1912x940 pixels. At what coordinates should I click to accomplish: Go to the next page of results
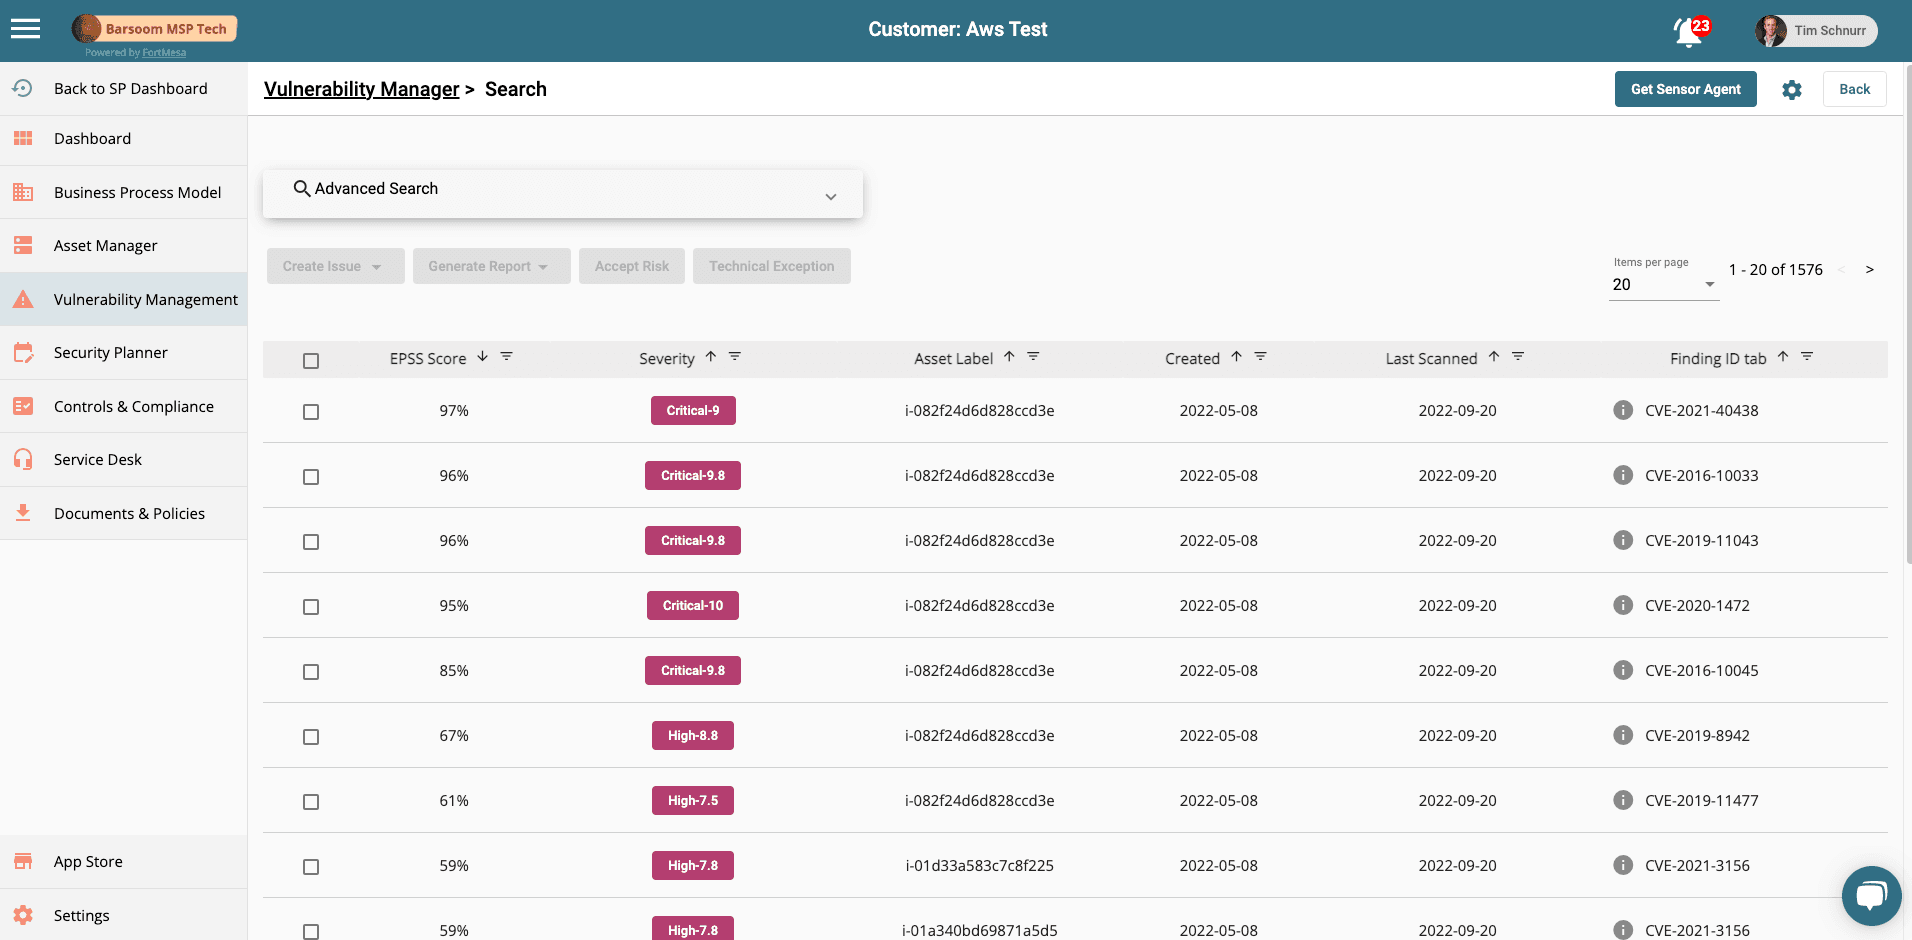(1869, 270)
